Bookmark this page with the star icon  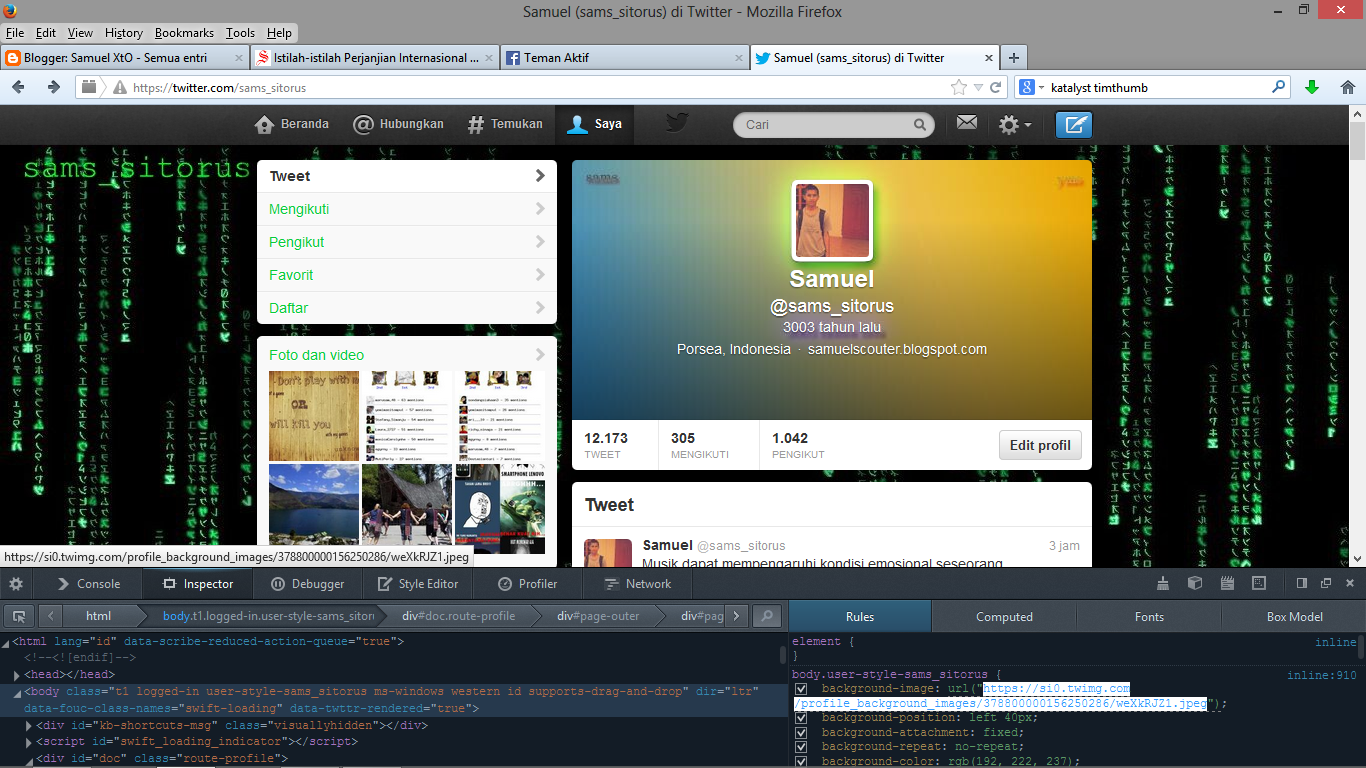959,87
